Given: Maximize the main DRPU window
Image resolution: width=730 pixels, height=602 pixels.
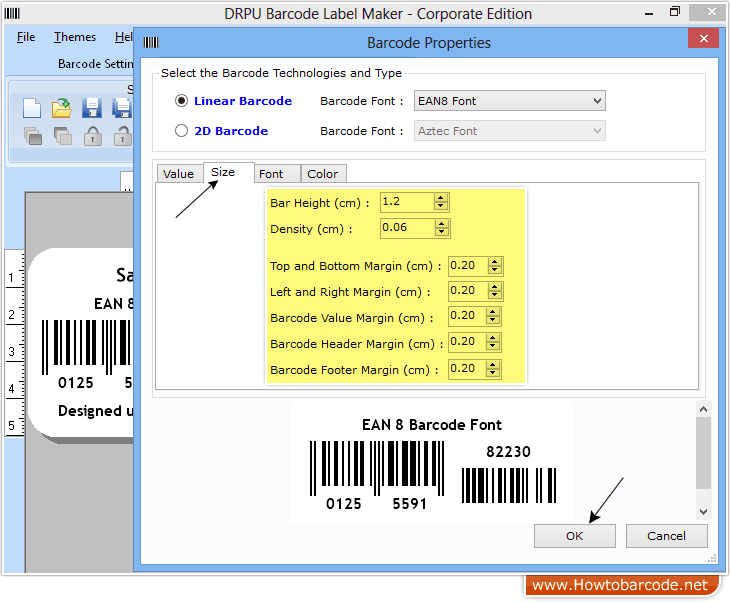Looking at the screenshot, I should 675,12.
